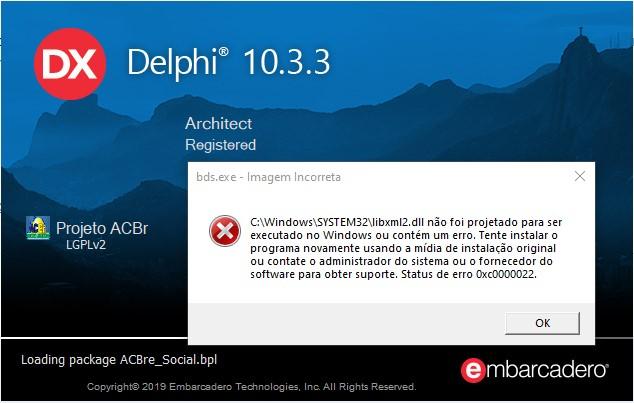Click the registered trademark symbol after Delphi
This screenshot has height=403, width=634.
point(224,52)
